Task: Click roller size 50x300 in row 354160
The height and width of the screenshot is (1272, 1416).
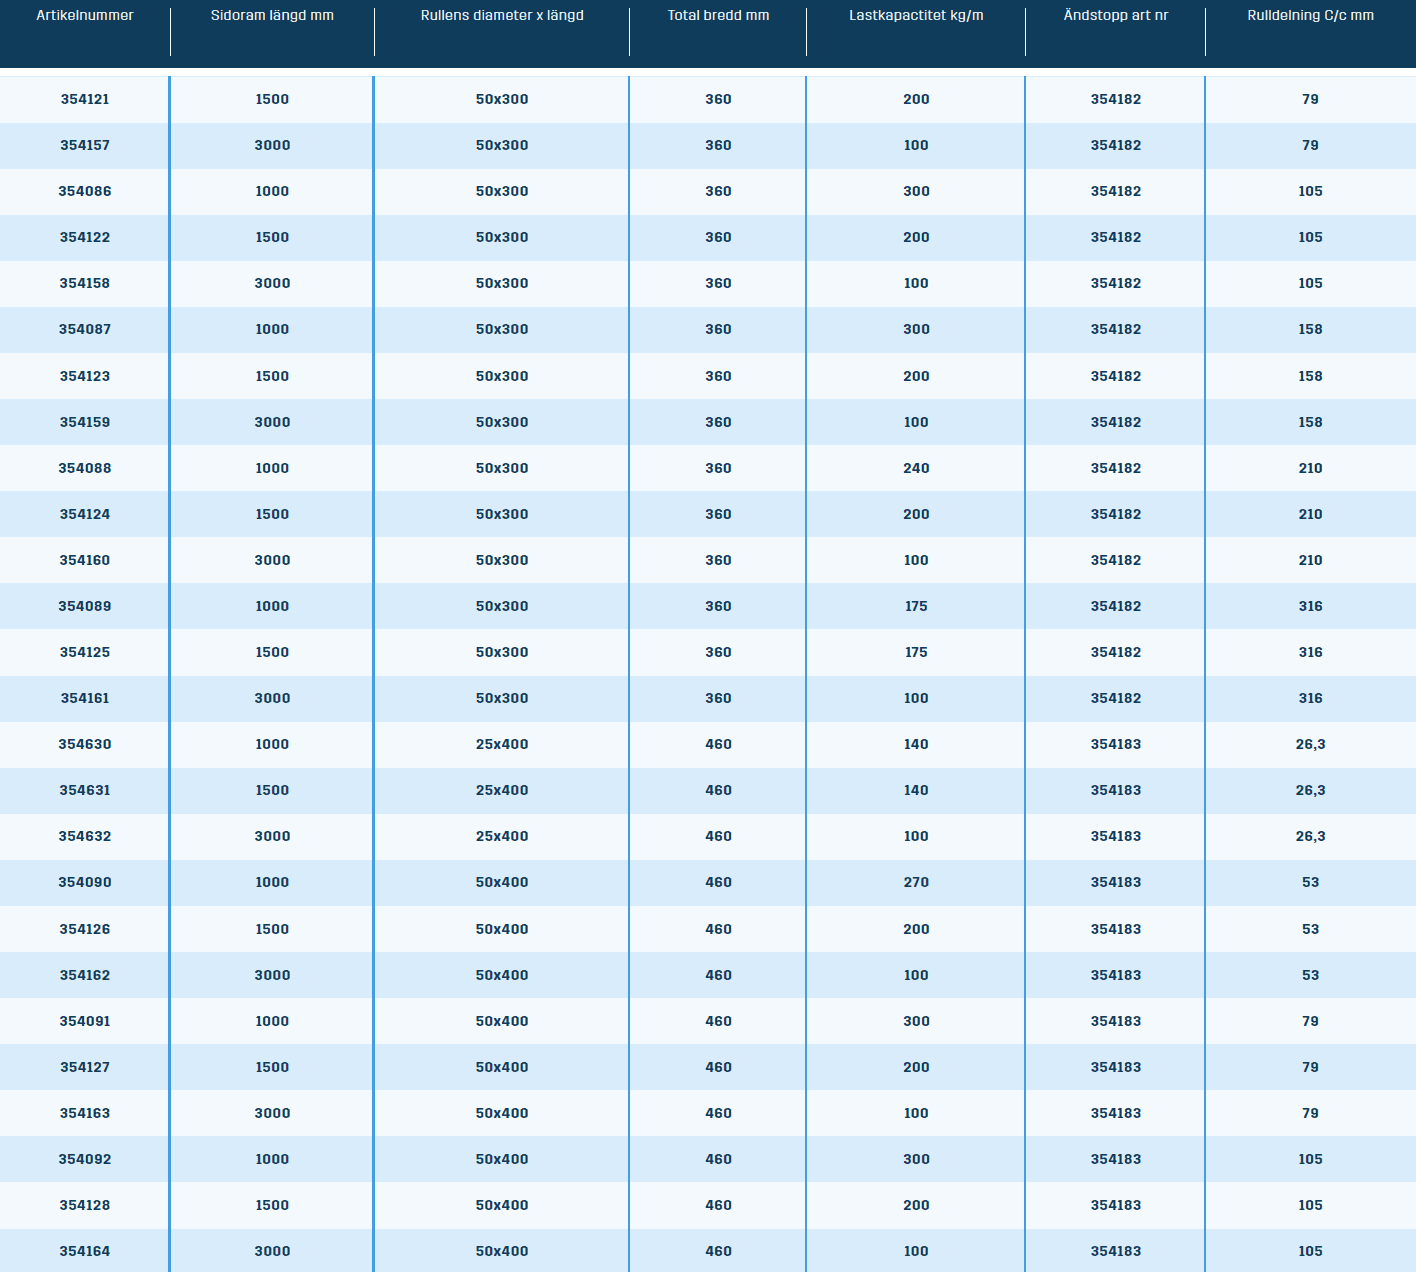Action: coord(502,561)
